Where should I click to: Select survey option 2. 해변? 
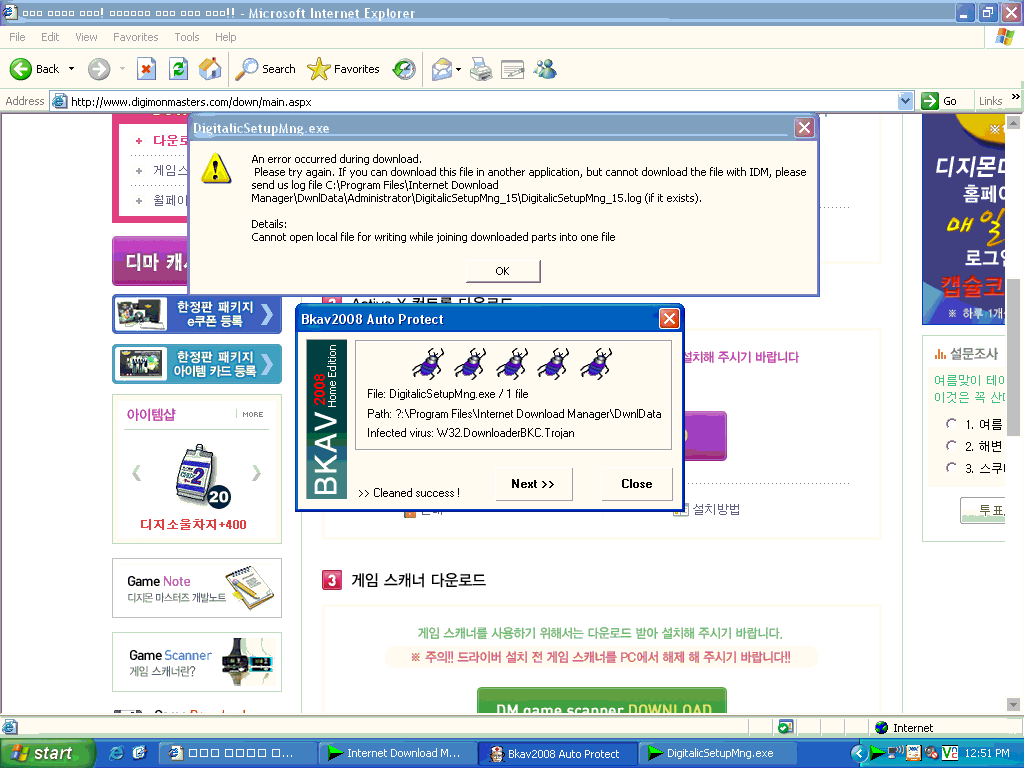pos(951,446)
